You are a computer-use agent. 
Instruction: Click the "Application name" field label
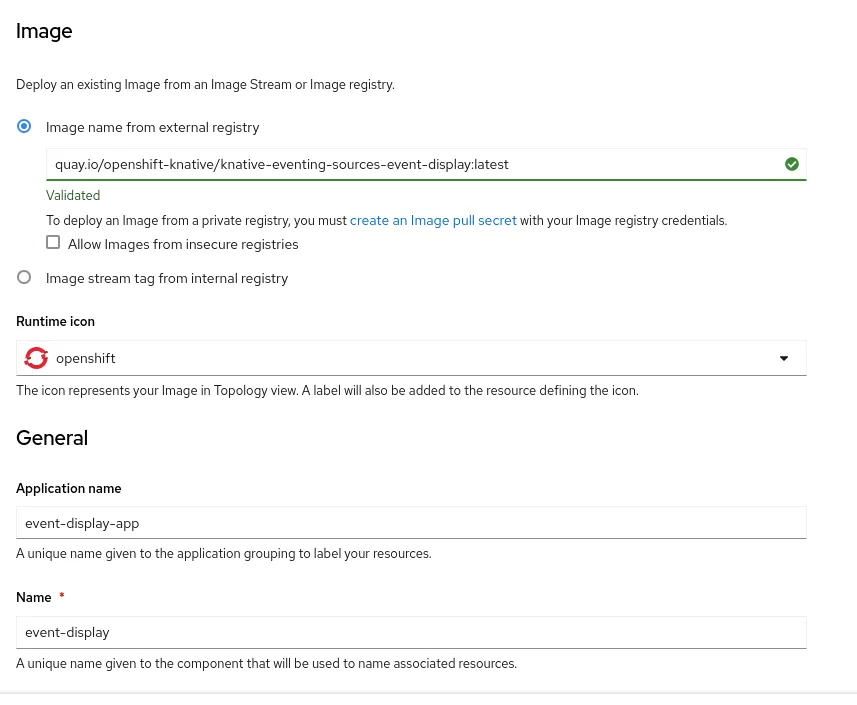click(x=69, y=489)
